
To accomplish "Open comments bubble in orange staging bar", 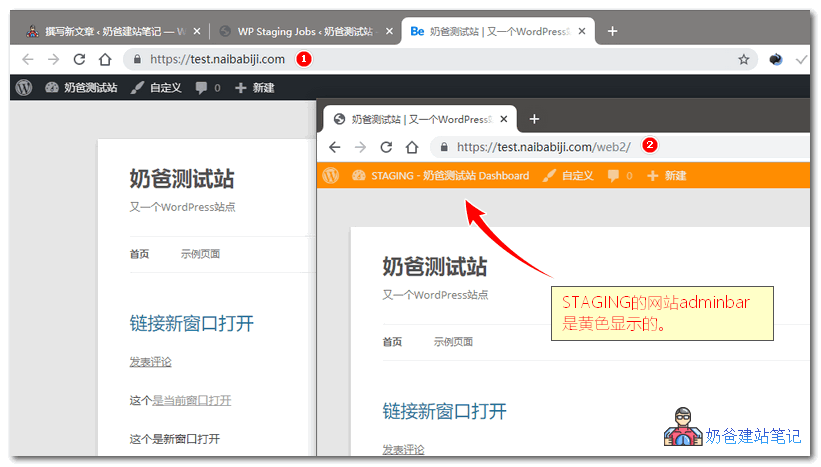I will (x=619, y=175).
